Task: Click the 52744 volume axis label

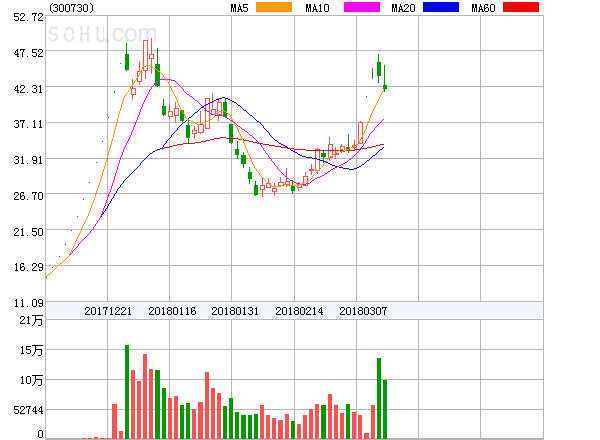Action: click(28, 410)
